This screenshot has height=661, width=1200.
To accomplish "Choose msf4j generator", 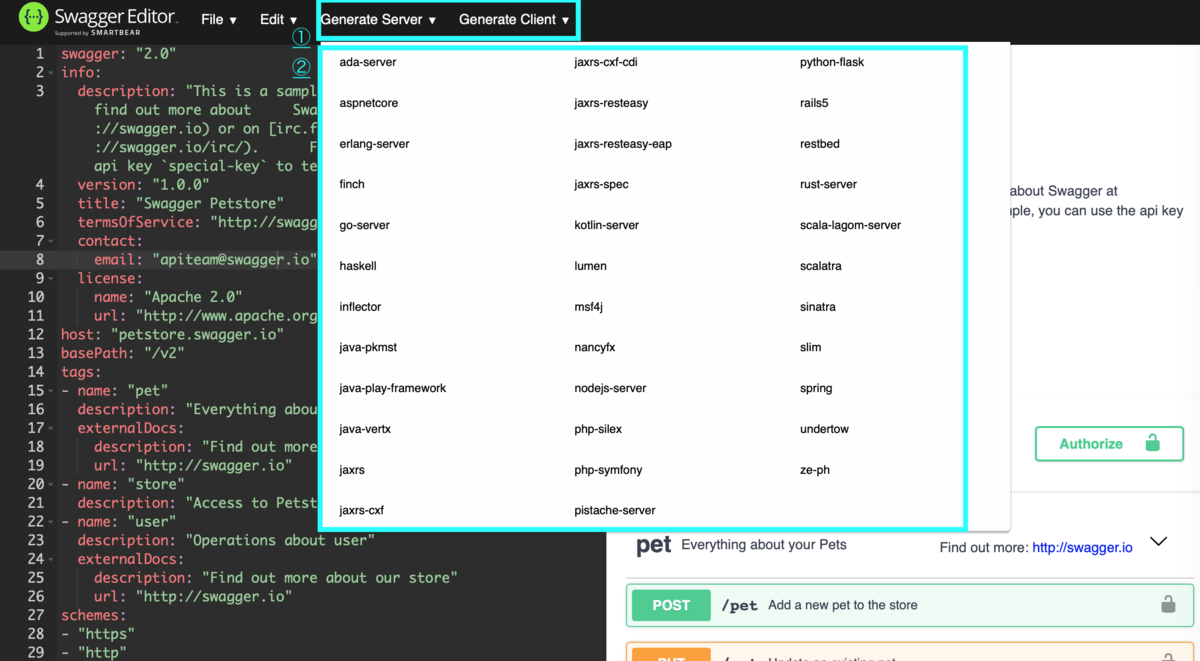I will pos(588,307).
